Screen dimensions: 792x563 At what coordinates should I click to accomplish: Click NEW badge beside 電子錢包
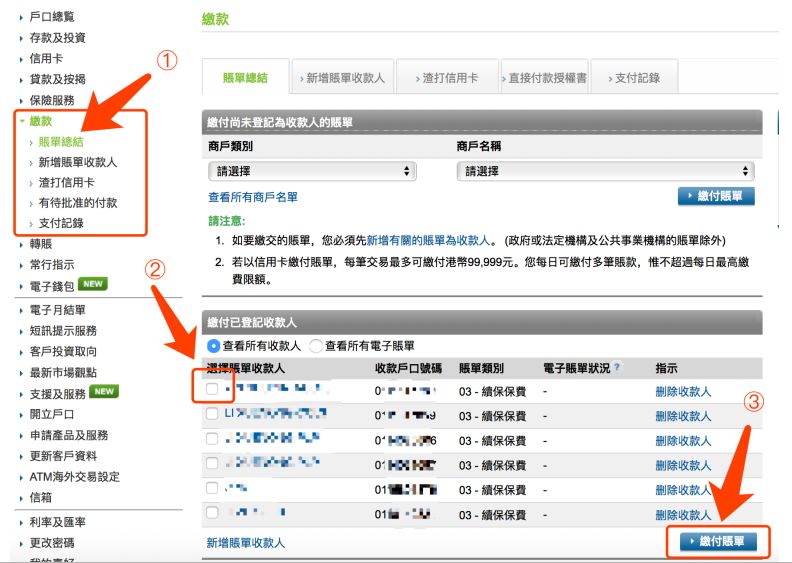click(x=93, y=284)
